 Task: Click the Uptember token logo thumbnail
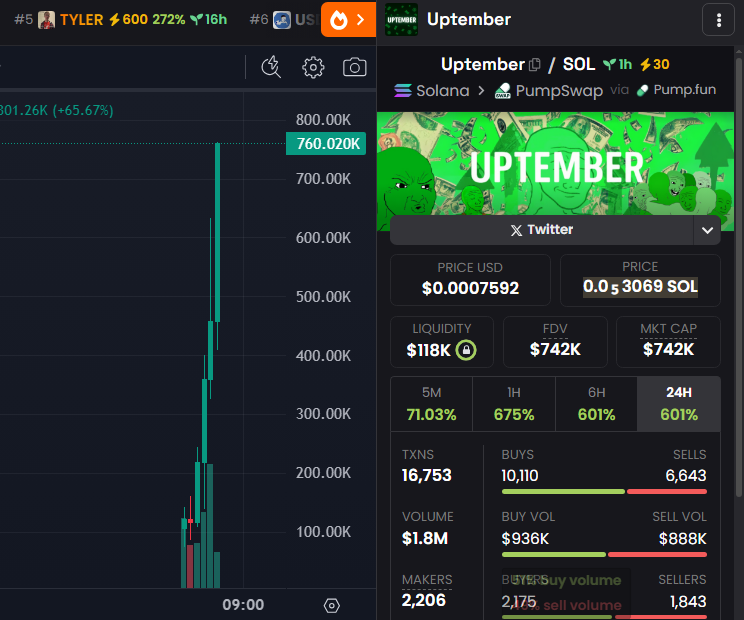pos(401,19)
